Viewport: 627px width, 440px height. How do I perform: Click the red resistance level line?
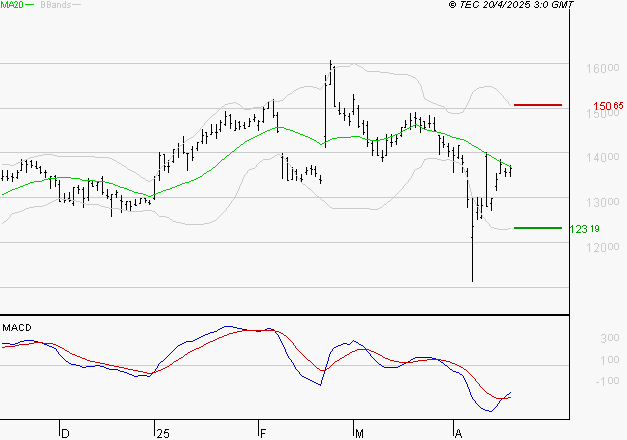538,105
